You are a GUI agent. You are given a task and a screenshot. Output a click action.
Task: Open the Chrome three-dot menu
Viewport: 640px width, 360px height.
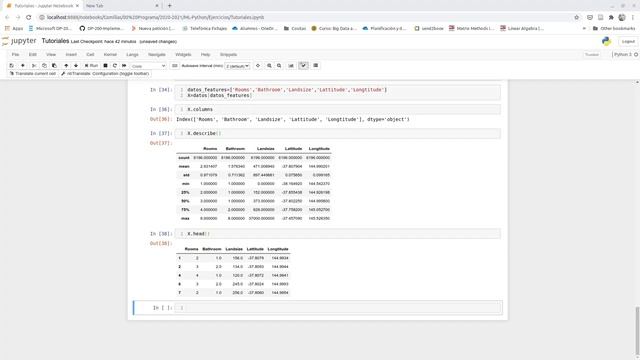tap(633, 18)
